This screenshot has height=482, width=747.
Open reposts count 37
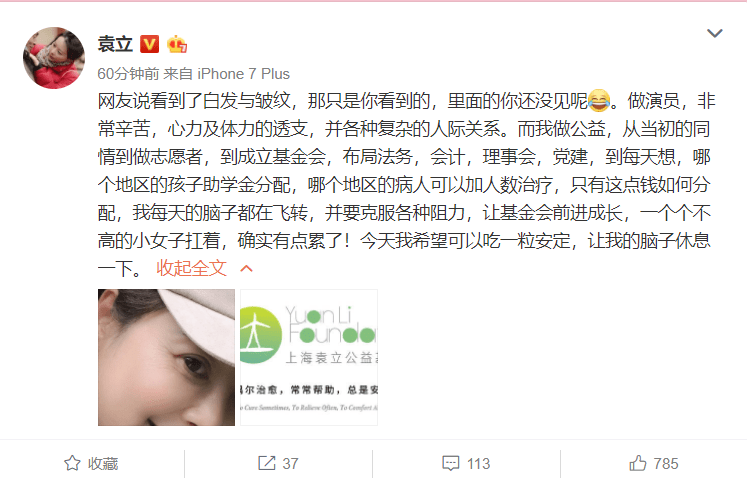[278, 463]
